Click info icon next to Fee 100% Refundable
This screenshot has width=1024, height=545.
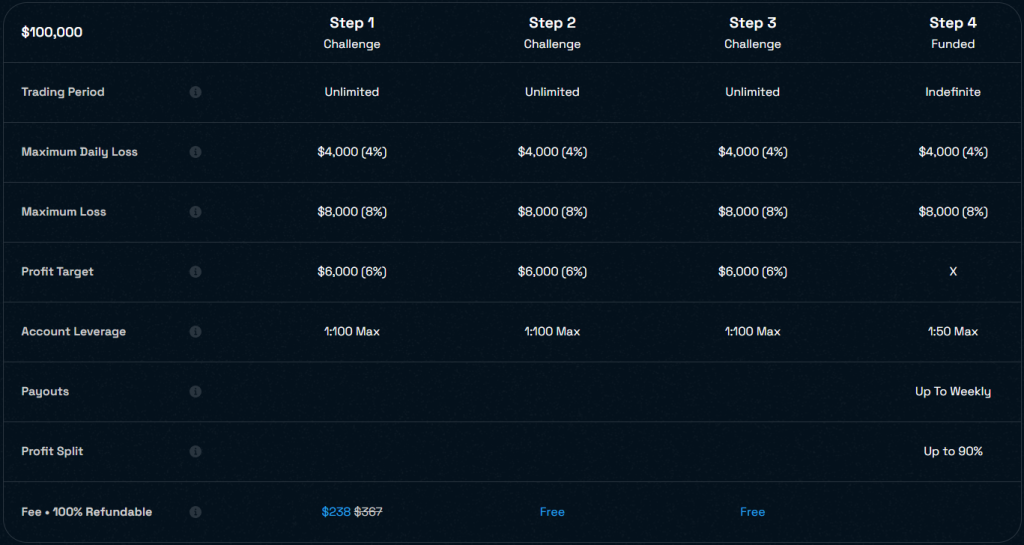[x=195, y=512]
